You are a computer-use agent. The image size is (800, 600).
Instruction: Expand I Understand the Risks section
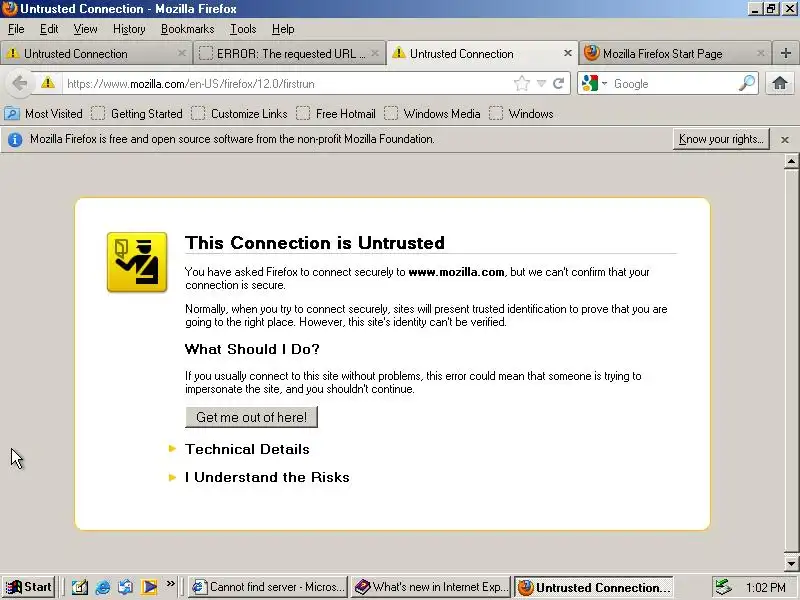coord(267,477)
